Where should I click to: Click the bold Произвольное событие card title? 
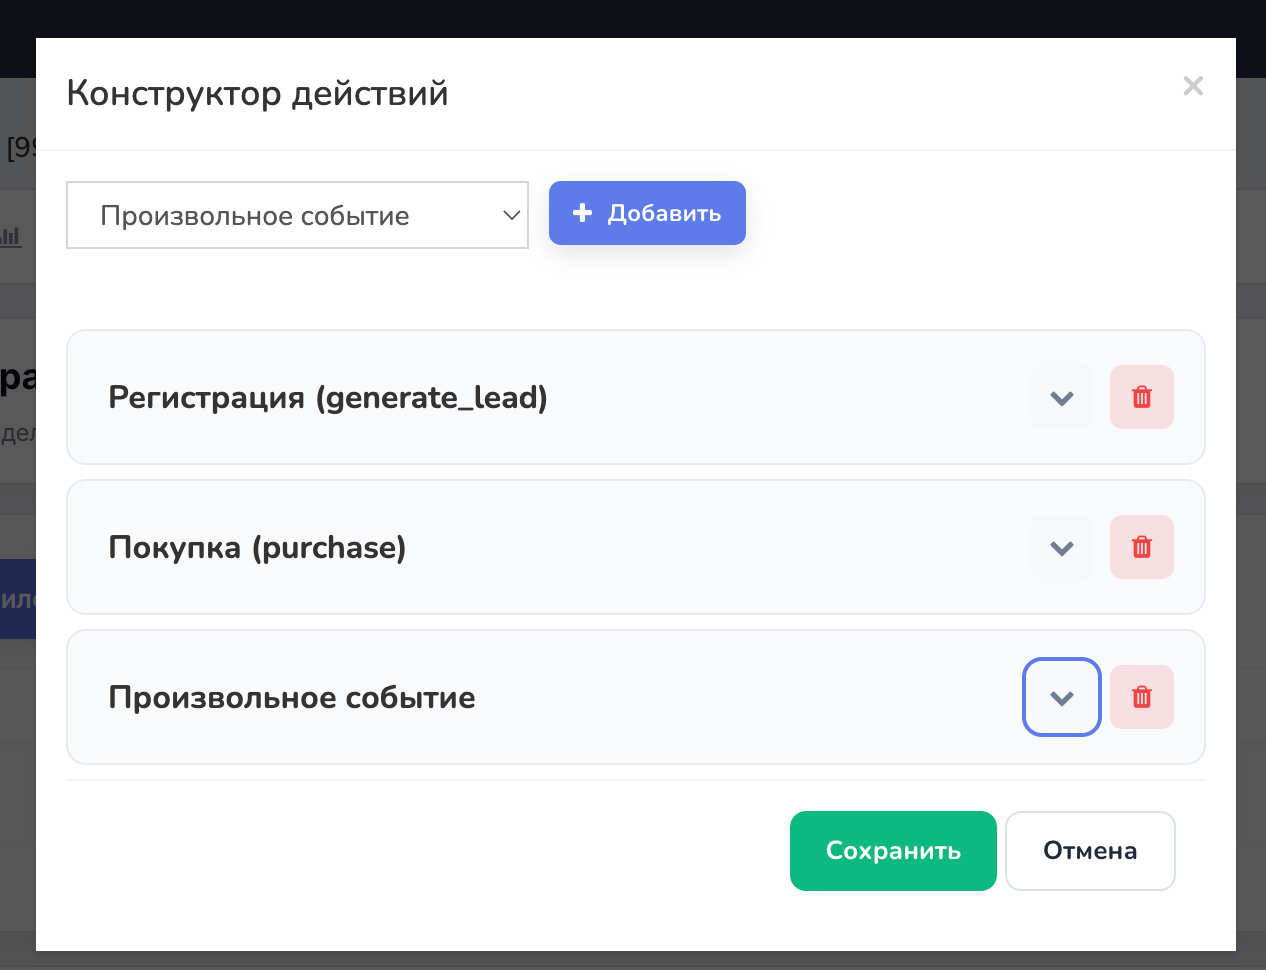pos(292,697)
